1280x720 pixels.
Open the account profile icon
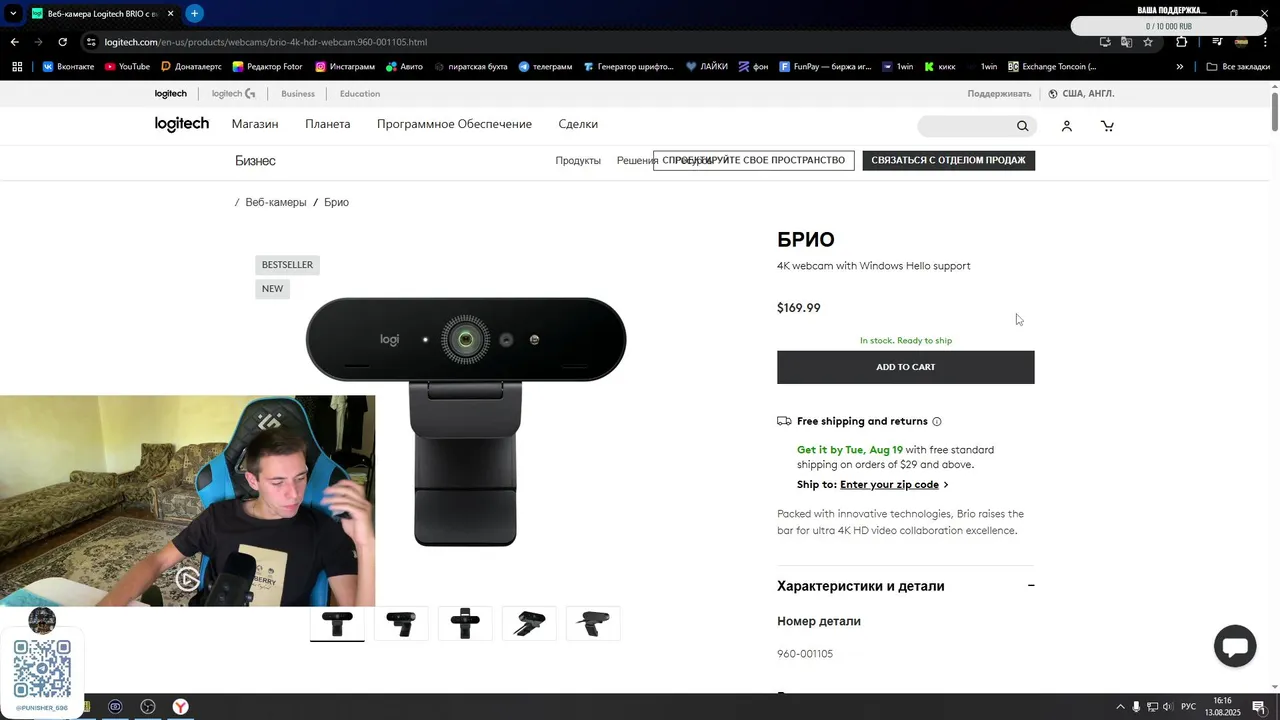pyautogui.click(x=1067, y=126)
